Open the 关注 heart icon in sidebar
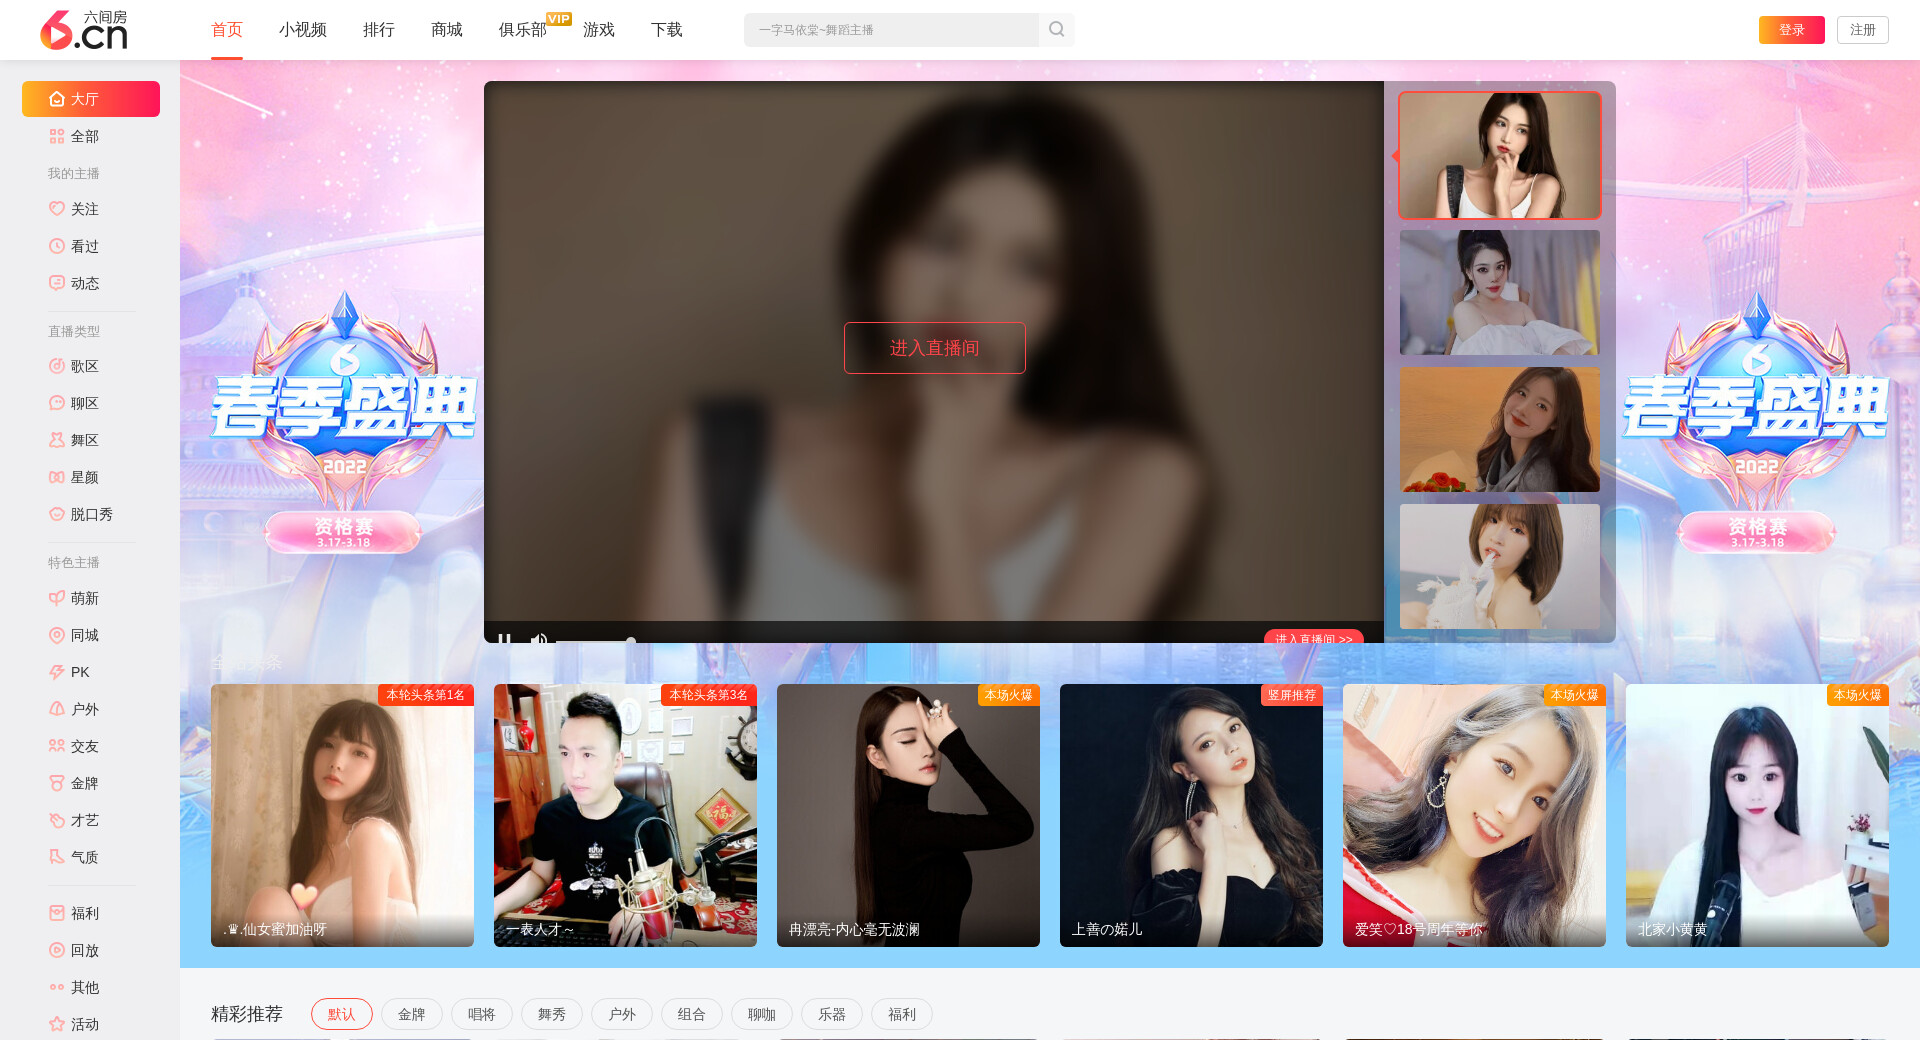 tap(57, 209)
